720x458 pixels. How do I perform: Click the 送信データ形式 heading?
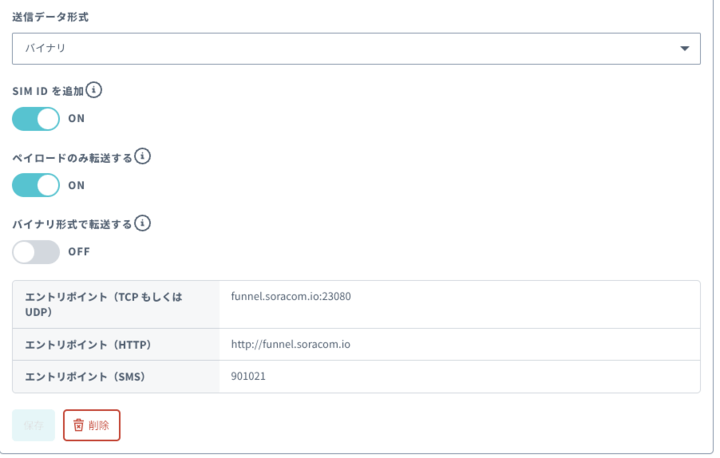[x=50, y=17]
